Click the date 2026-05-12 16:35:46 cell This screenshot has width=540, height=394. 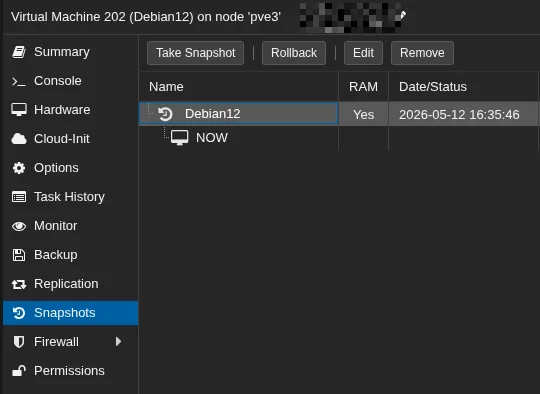(463, 114)
